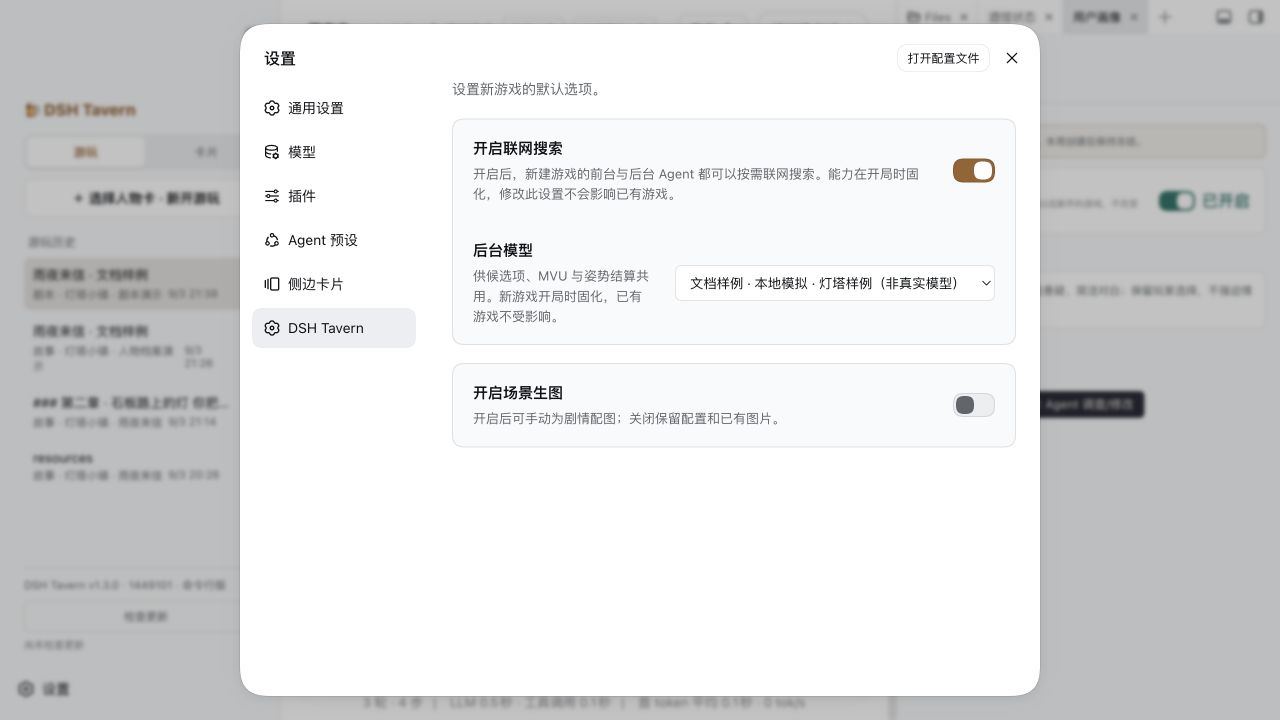Click the 设置 gear icon at bottom-left
Screen dimensions: 1280x720
26,689
